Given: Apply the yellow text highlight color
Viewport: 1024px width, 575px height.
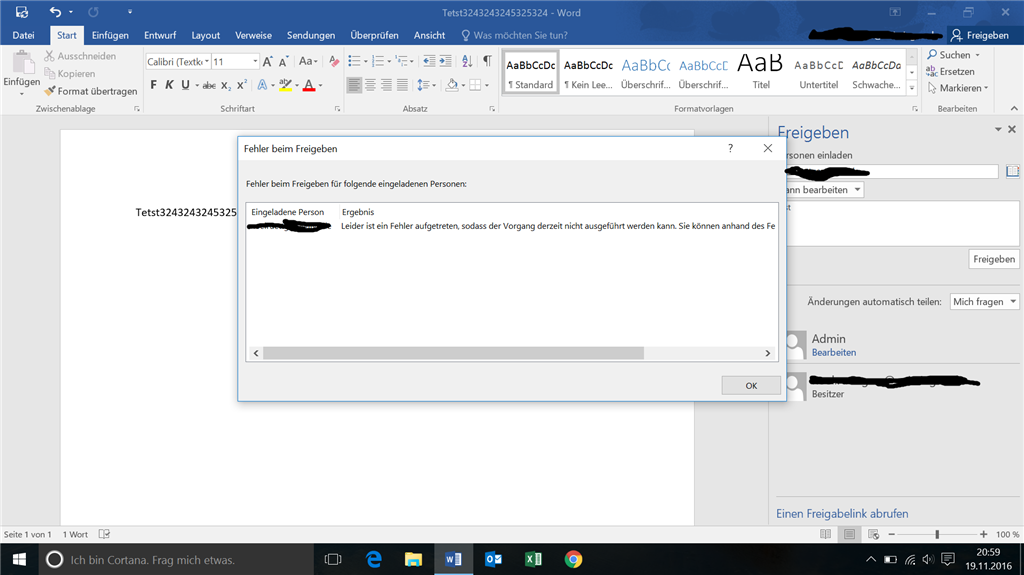Looking at the screenshot, I should pos(285,85).
